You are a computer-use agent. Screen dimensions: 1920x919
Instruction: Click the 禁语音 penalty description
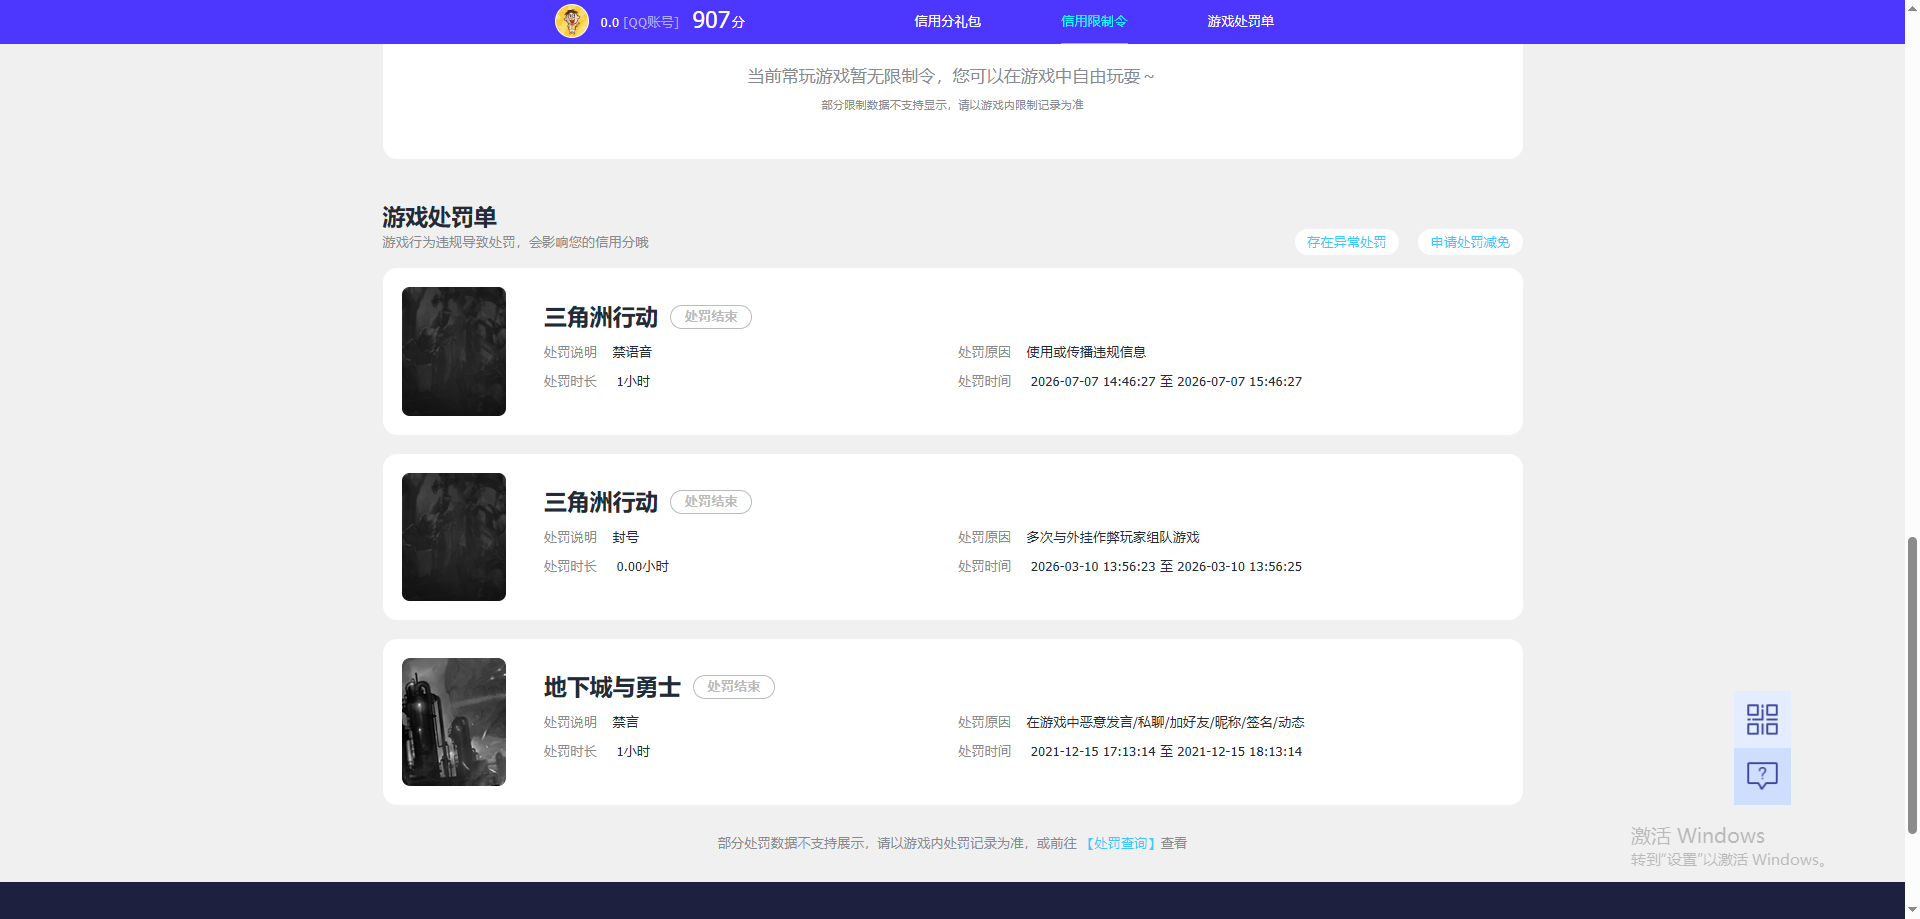tap(632, 352)
